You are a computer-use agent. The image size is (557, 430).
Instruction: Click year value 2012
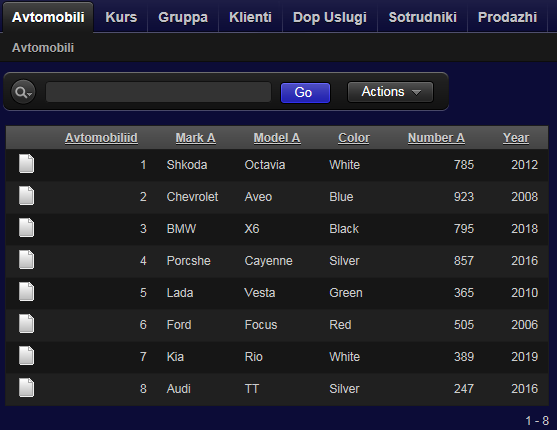point(525,165)
